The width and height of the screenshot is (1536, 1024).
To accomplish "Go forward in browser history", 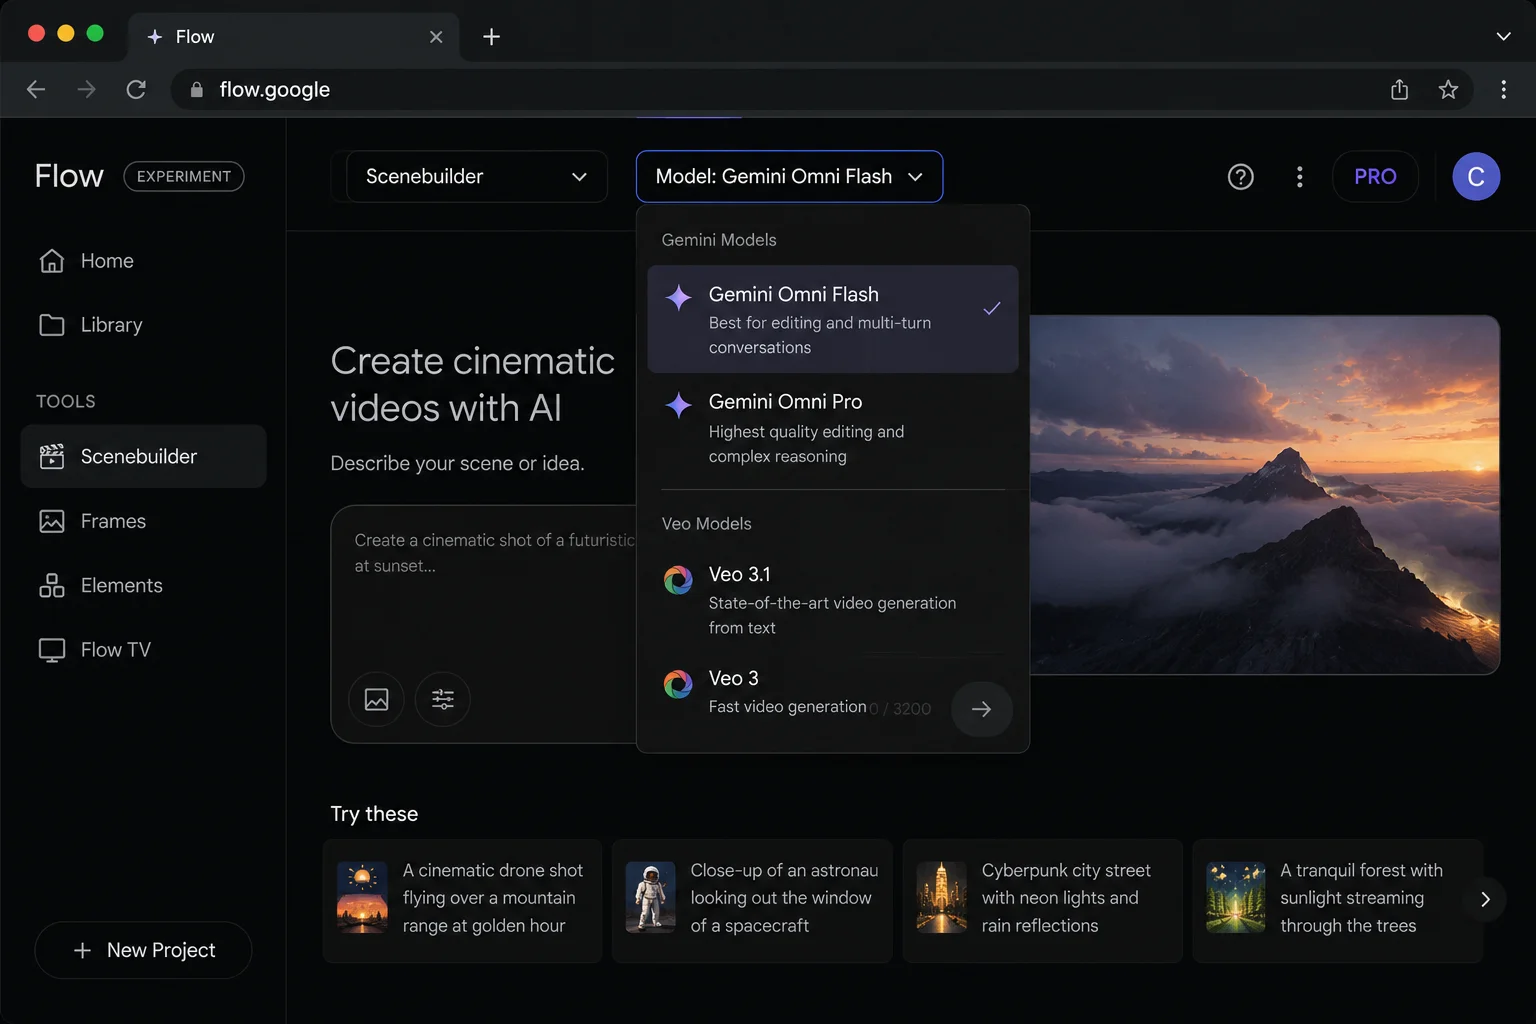I will point(87,89).
